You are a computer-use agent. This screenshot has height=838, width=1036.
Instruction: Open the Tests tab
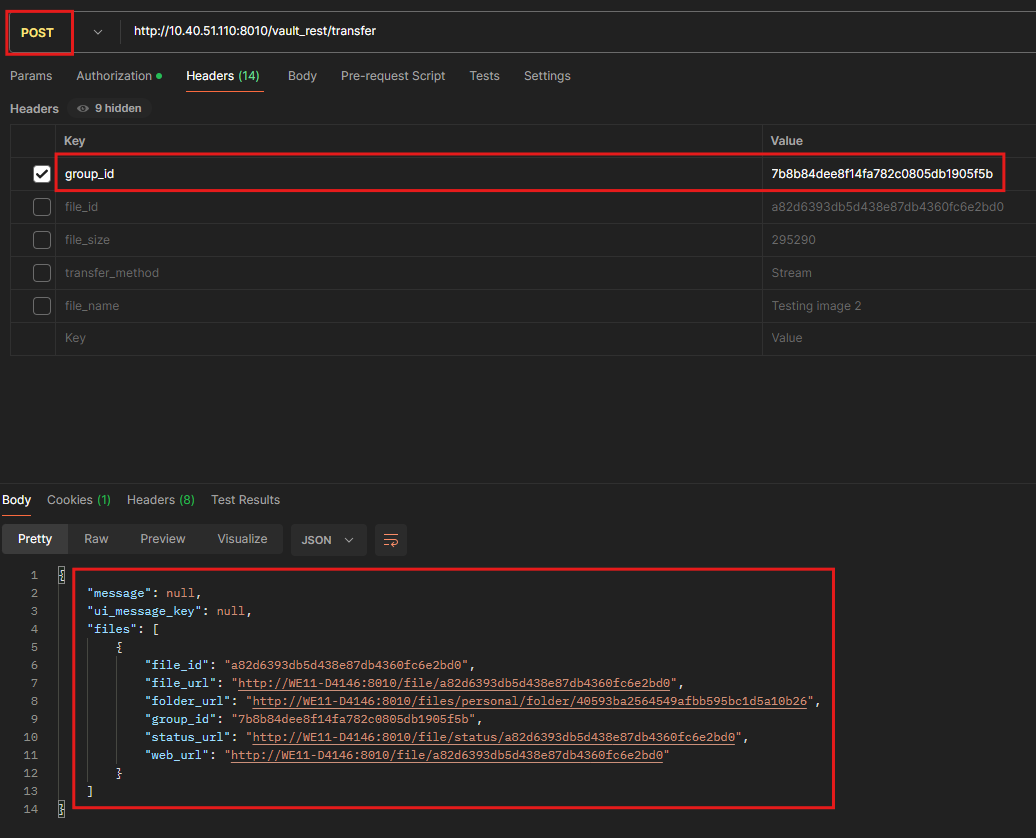(x=484, y=76)
